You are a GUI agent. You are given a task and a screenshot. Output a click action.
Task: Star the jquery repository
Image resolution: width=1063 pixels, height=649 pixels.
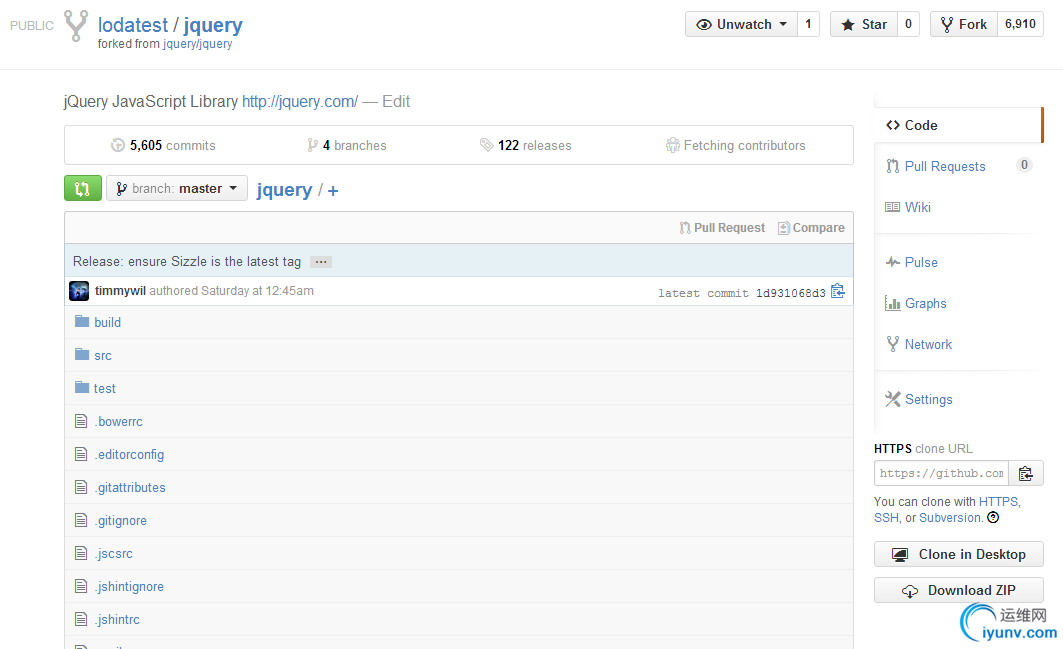click(x=864, y=24)
